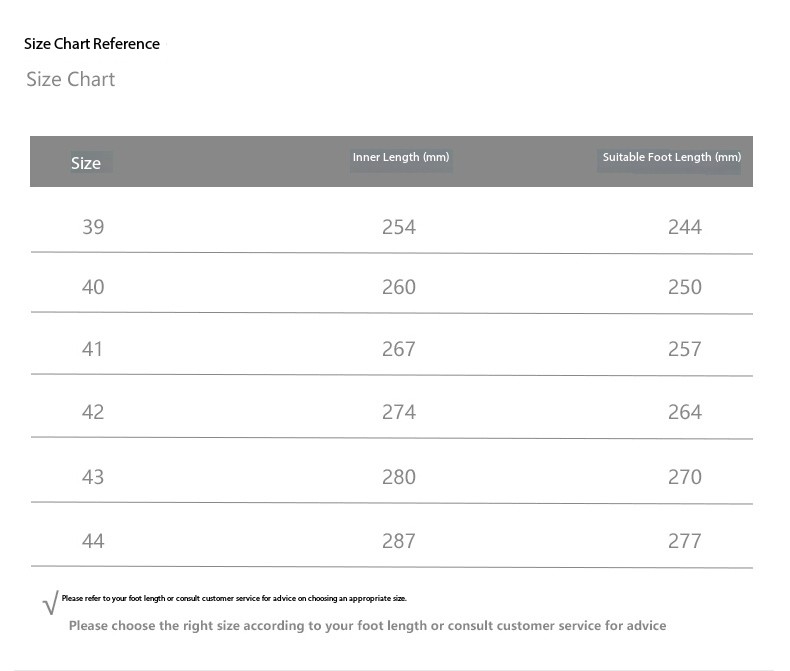Click size 43 in the table
Screen dimensions: 790x671
click(93, 477)
